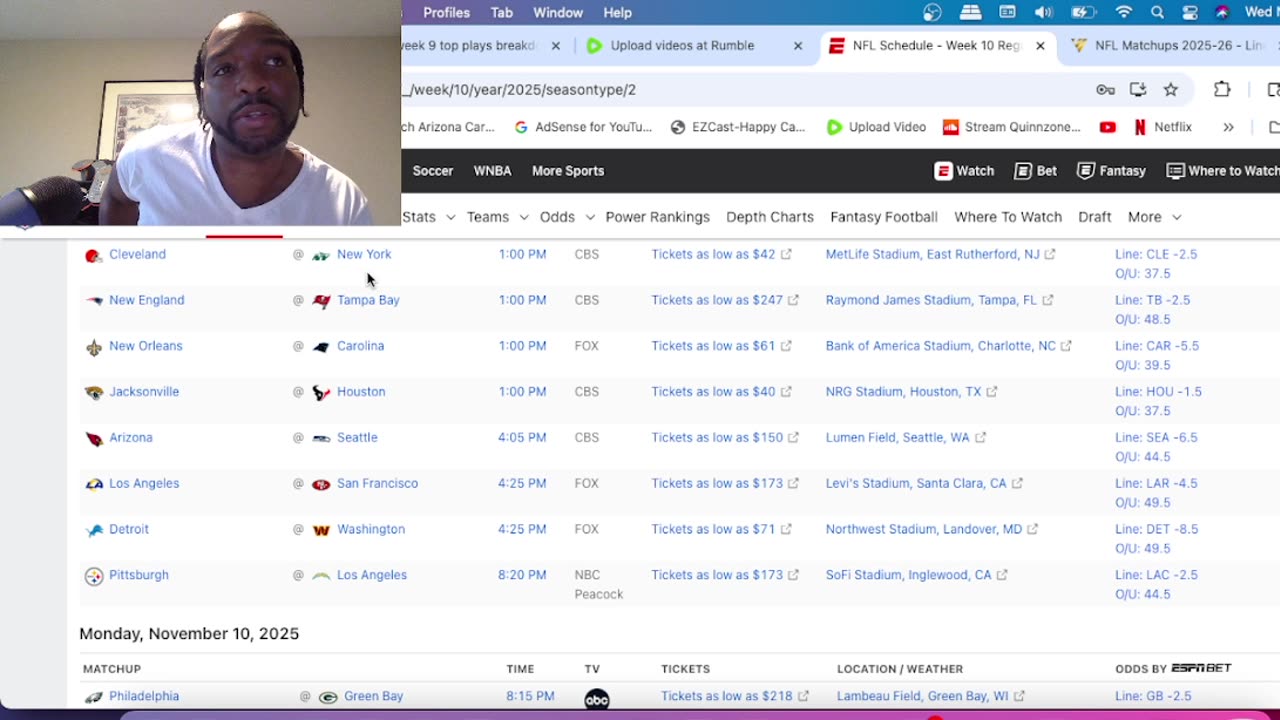Open the Help menu
1280x720 pixels.
coord(617,13)
